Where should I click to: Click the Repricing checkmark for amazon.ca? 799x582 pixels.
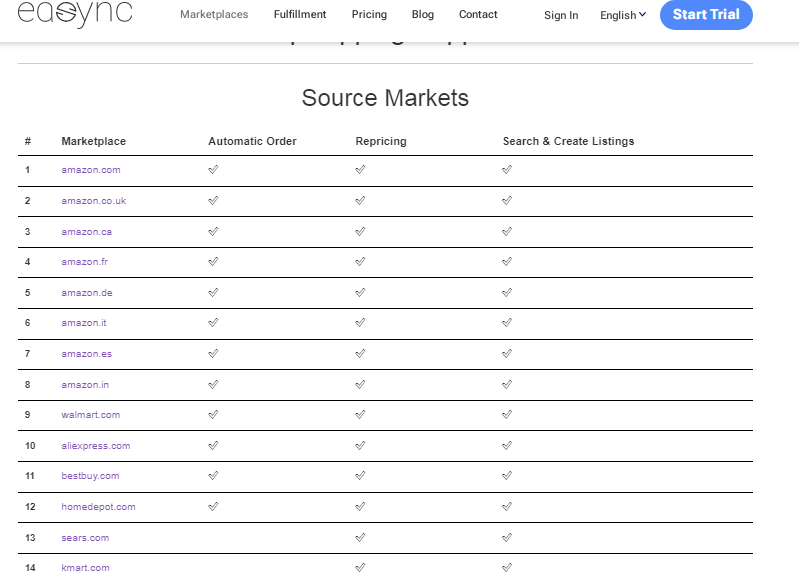(x=360, y=231)
